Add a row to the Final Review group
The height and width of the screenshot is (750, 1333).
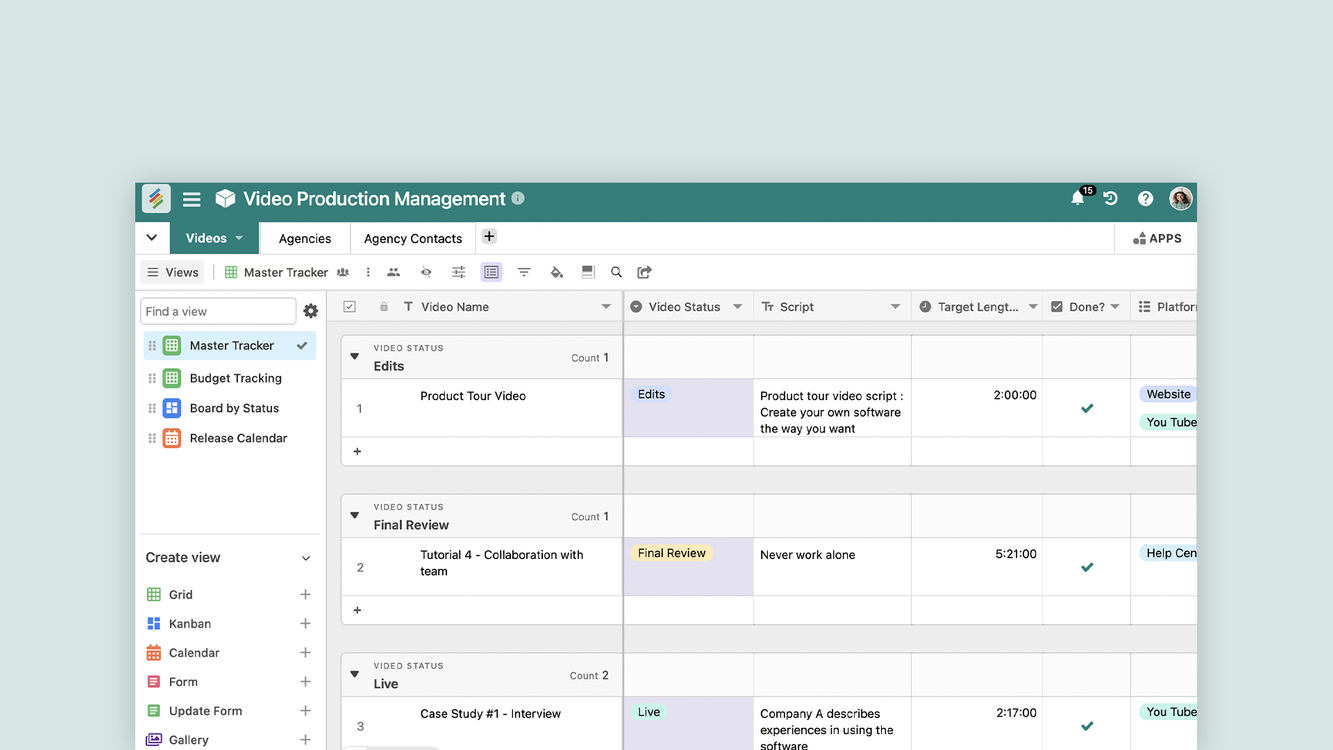coord(357,610)
